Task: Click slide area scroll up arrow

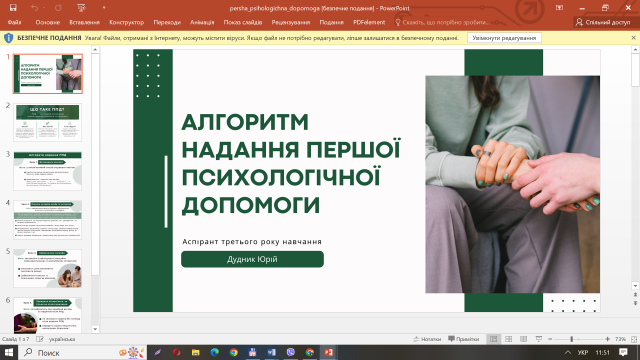Action: [x=635, y=49]
